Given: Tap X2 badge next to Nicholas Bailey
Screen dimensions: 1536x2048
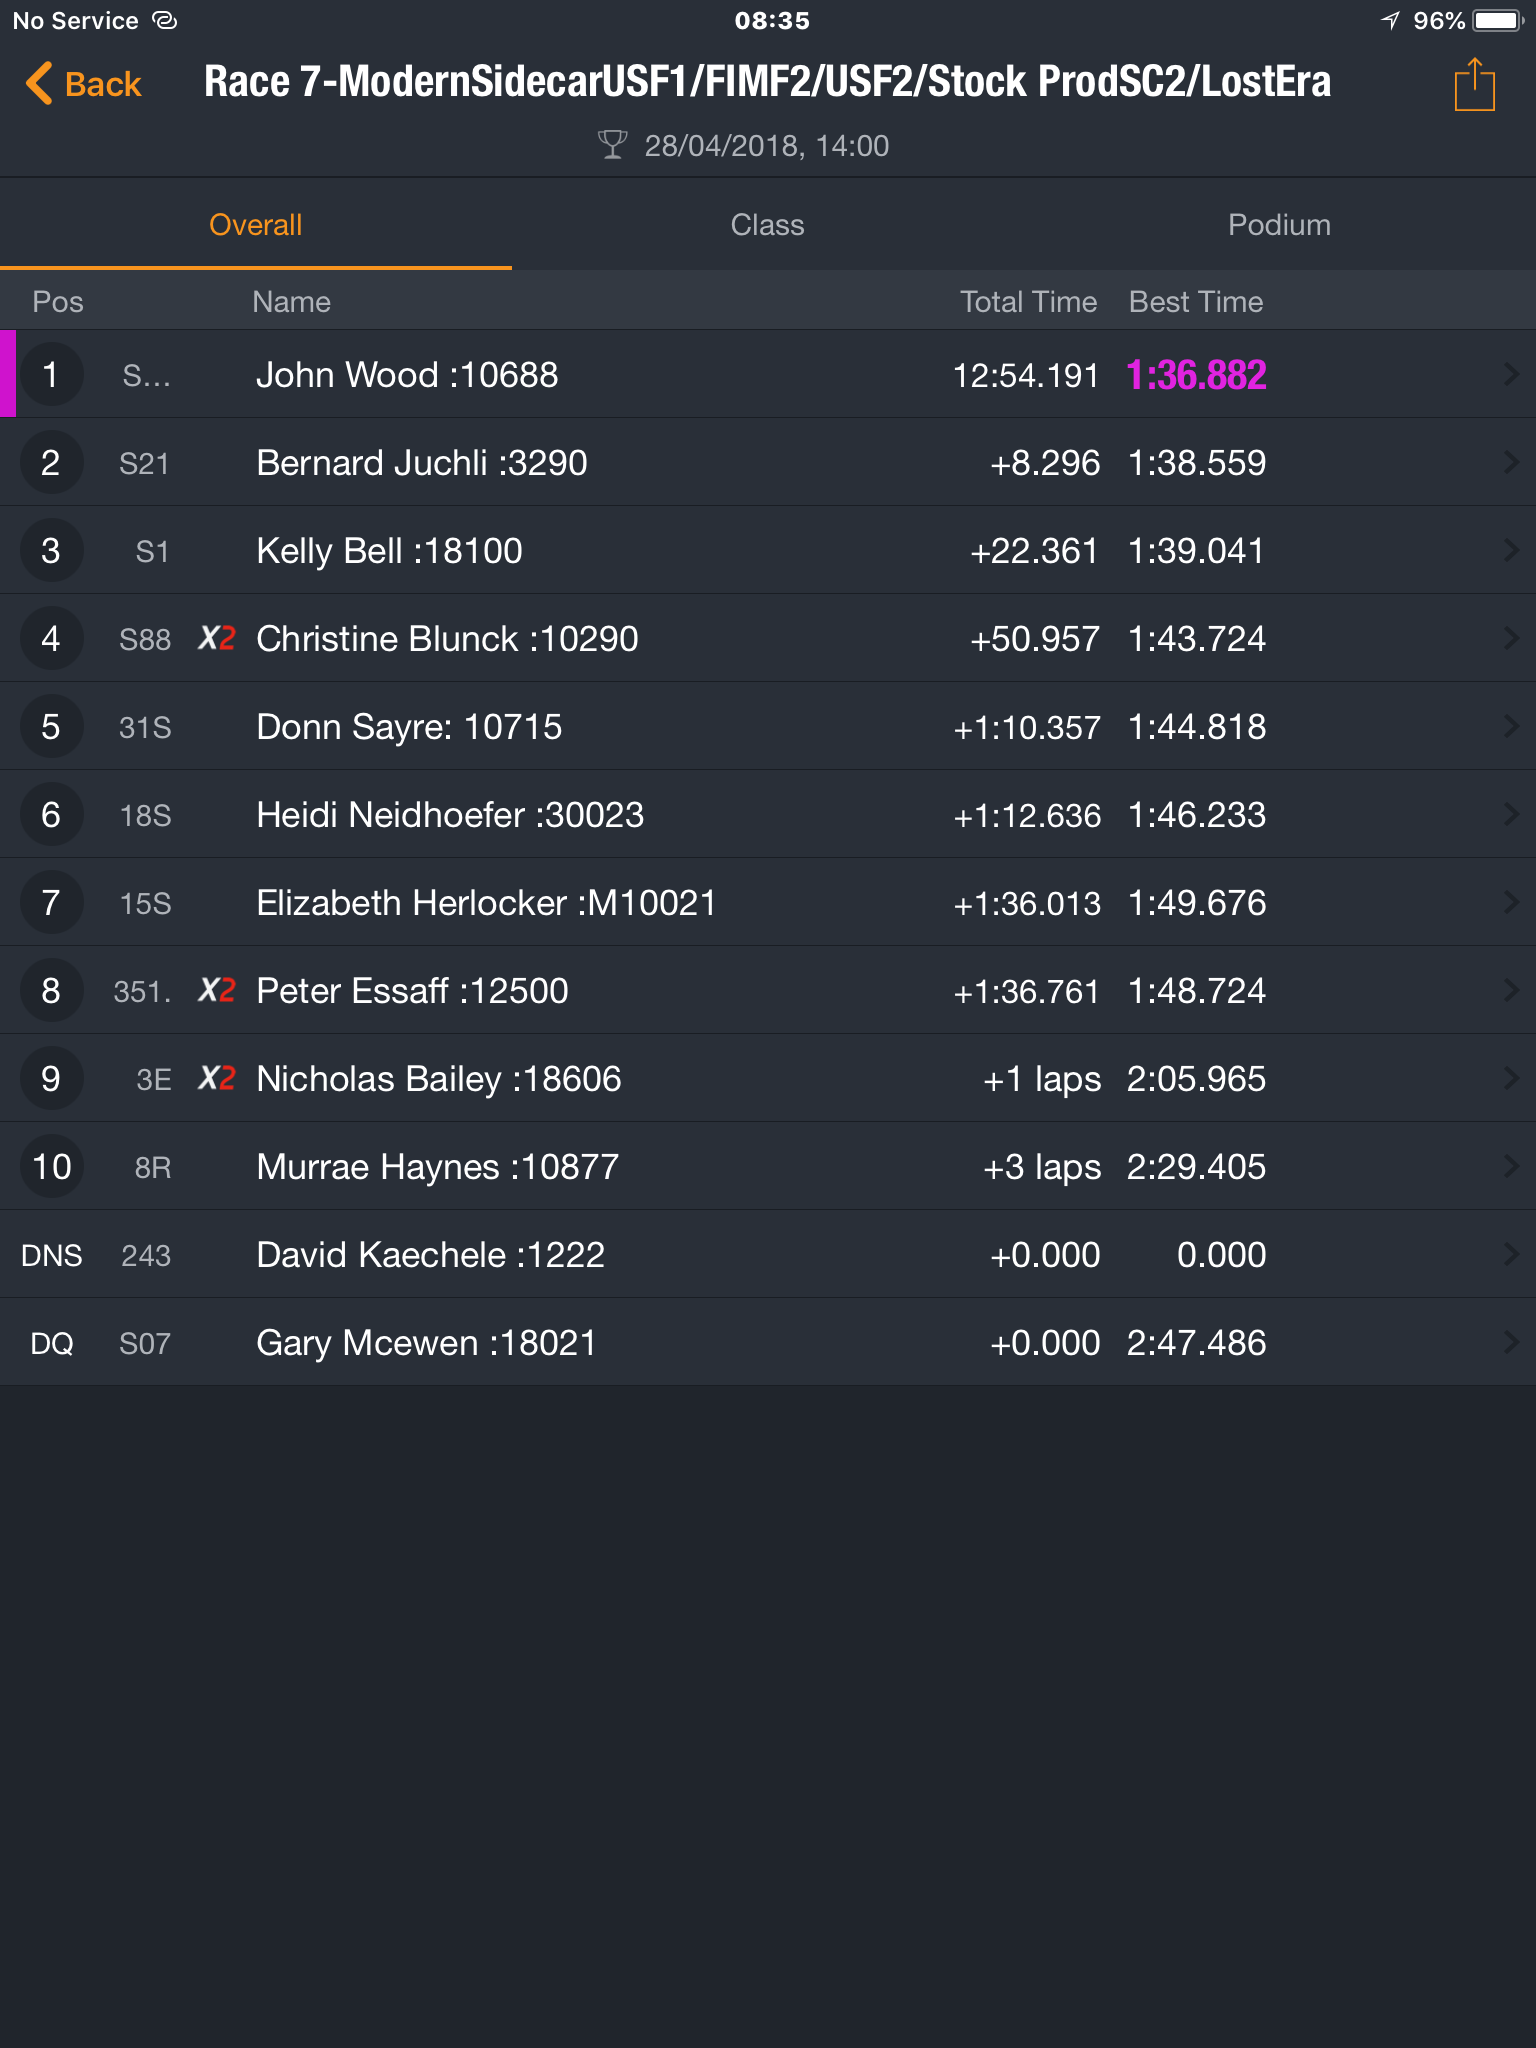Looking at the screenshot, I should click(216, 1078).
